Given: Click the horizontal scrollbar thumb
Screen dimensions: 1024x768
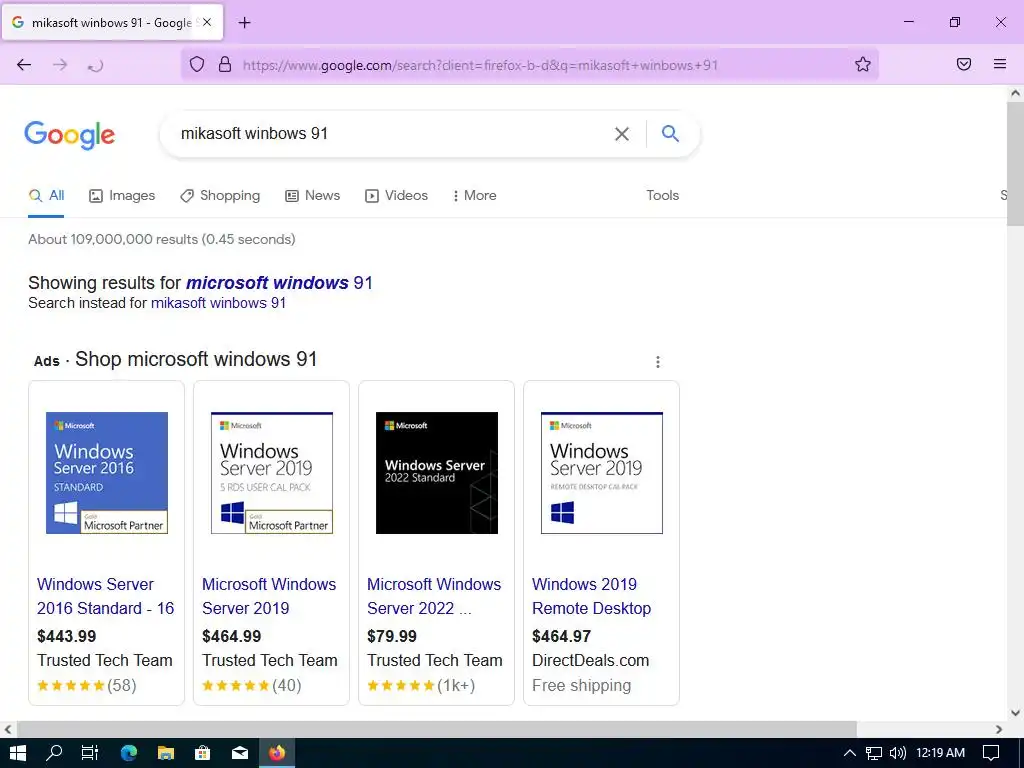Looking at the screenshot, I should (437, 729).
